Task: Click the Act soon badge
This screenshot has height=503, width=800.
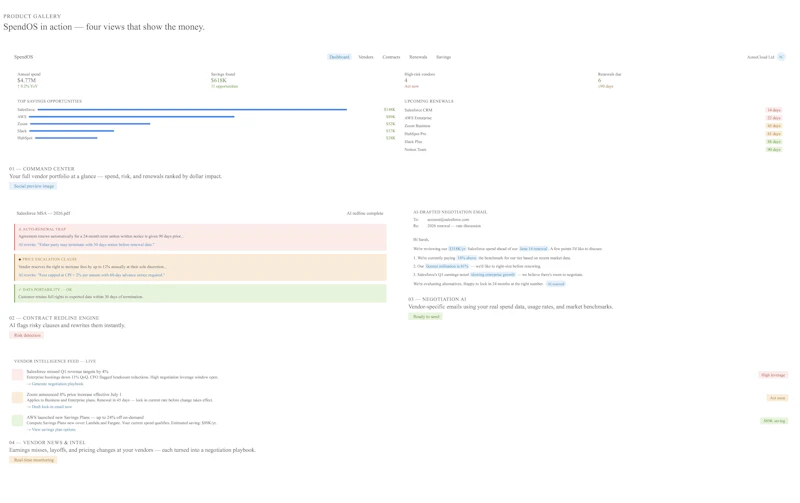Action: (x=778, y=398)
